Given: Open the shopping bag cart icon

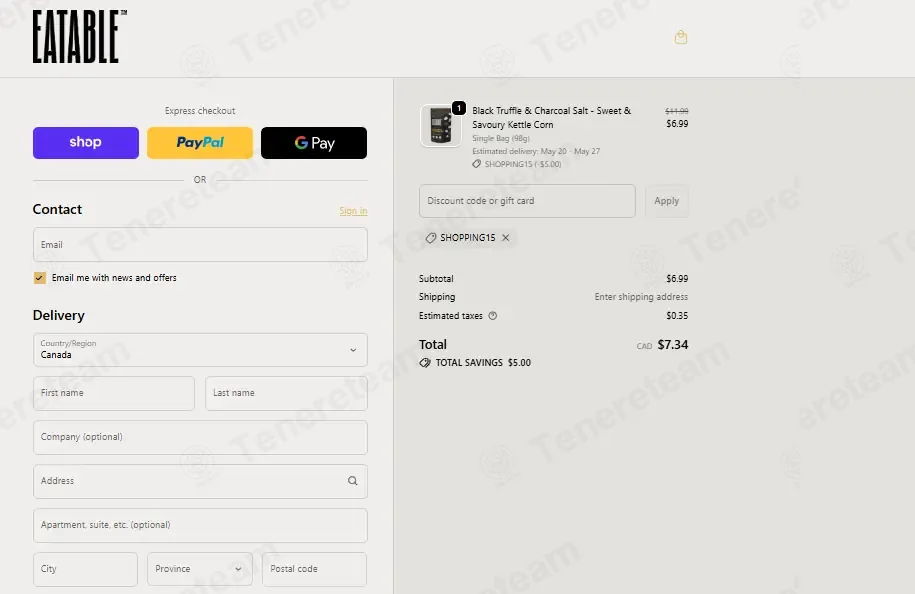Looking at the screenshot, I should pyautogui.click(x=680, y=37).
